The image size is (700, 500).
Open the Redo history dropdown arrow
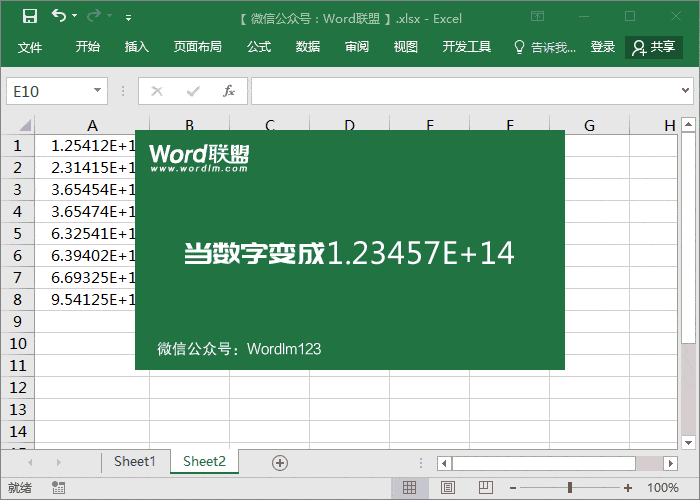[x=109, y=16]
